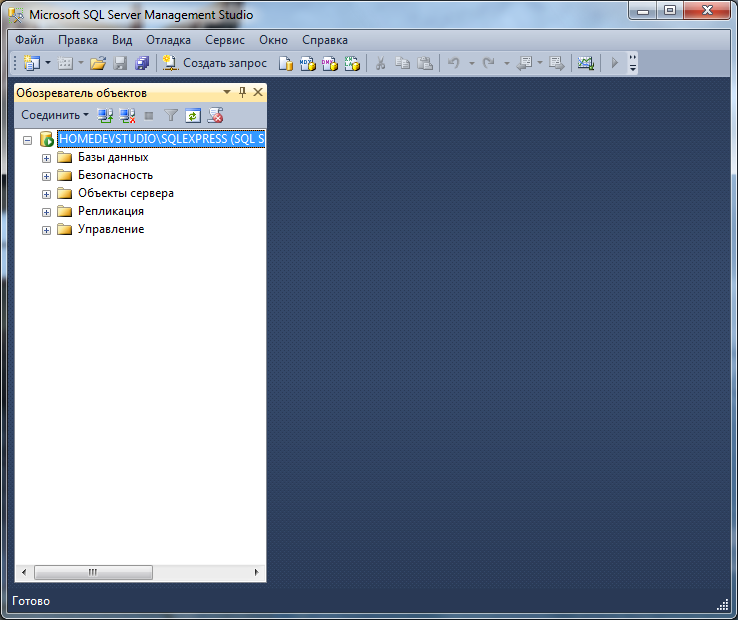Click the Analysis Services DMX Query icon
The height and width of the screenshot is (620, 738).
click(330, 63)
